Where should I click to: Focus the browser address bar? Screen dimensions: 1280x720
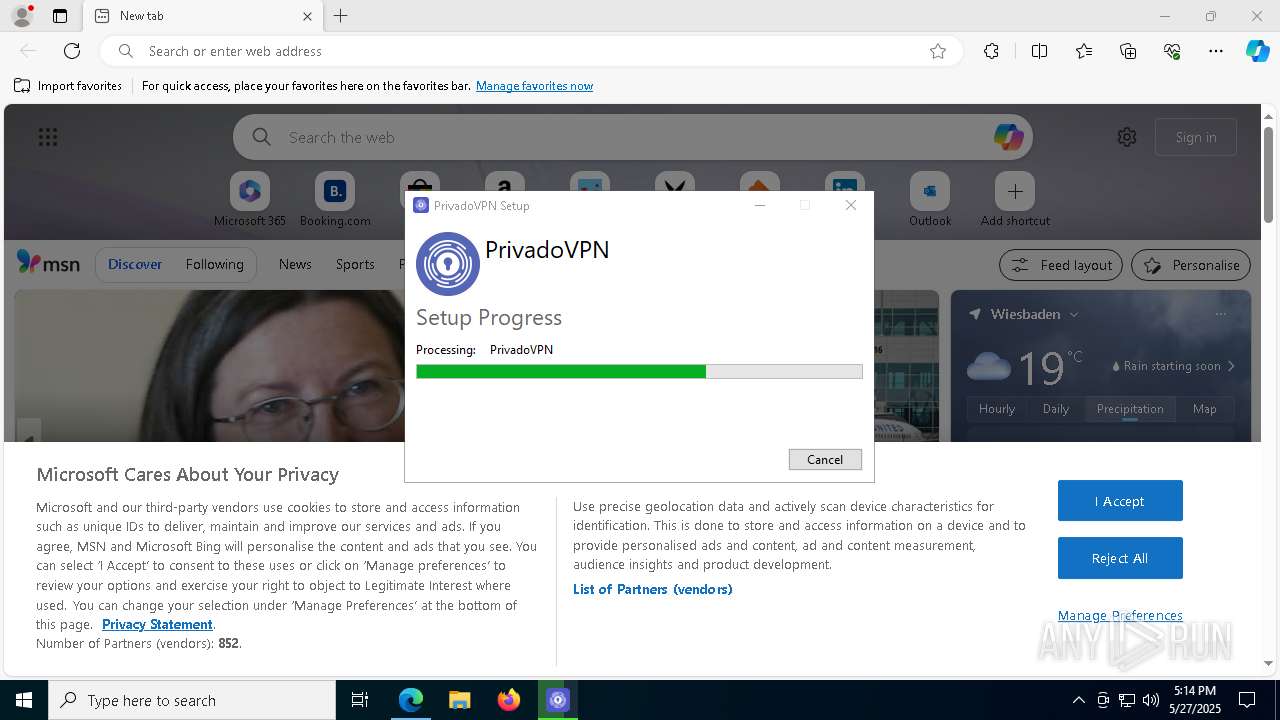click(530, 51)
